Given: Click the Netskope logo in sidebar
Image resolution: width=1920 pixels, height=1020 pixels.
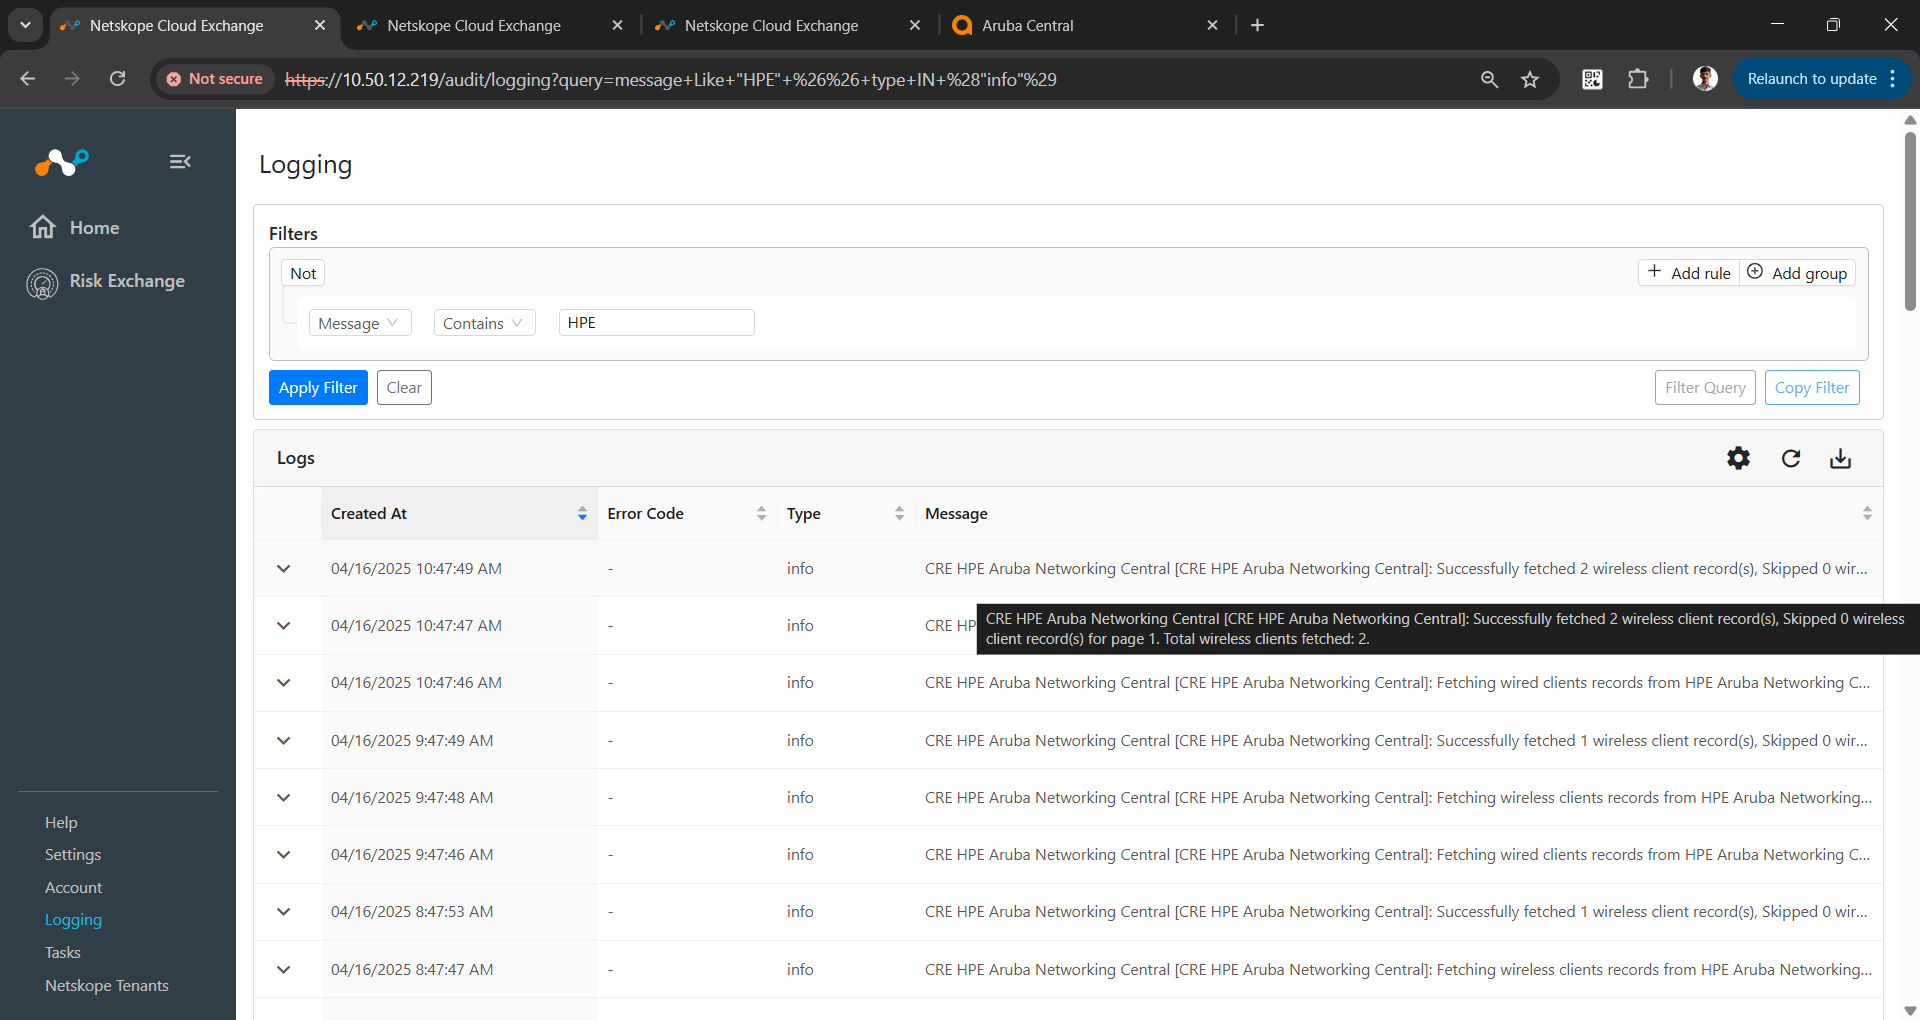Looking at the screenshot, I should coord(62,161).
